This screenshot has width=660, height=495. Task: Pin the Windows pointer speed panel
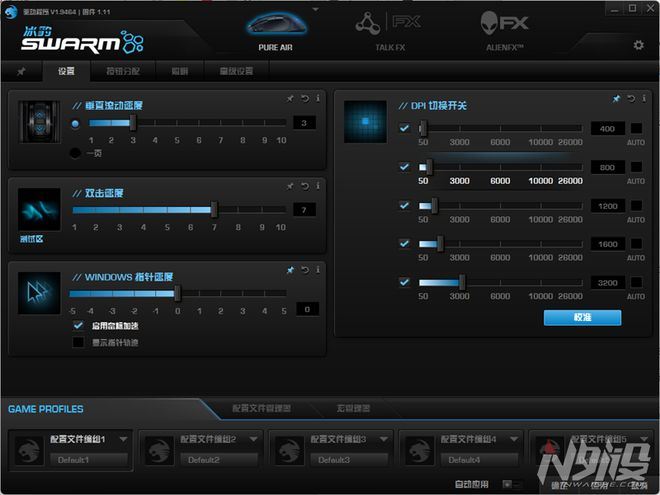(x=290, y=270)
